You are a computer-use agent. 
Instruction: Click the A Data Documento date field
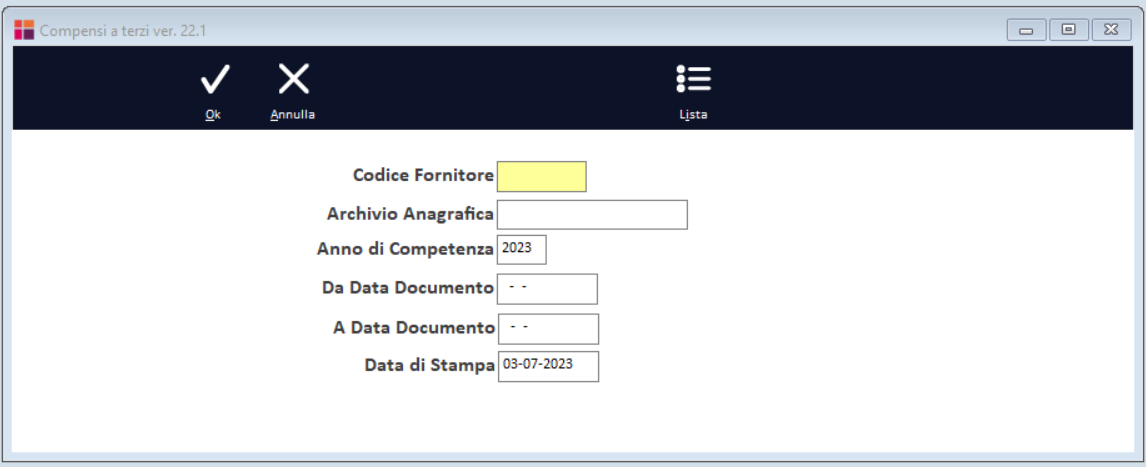coord(548,329)
